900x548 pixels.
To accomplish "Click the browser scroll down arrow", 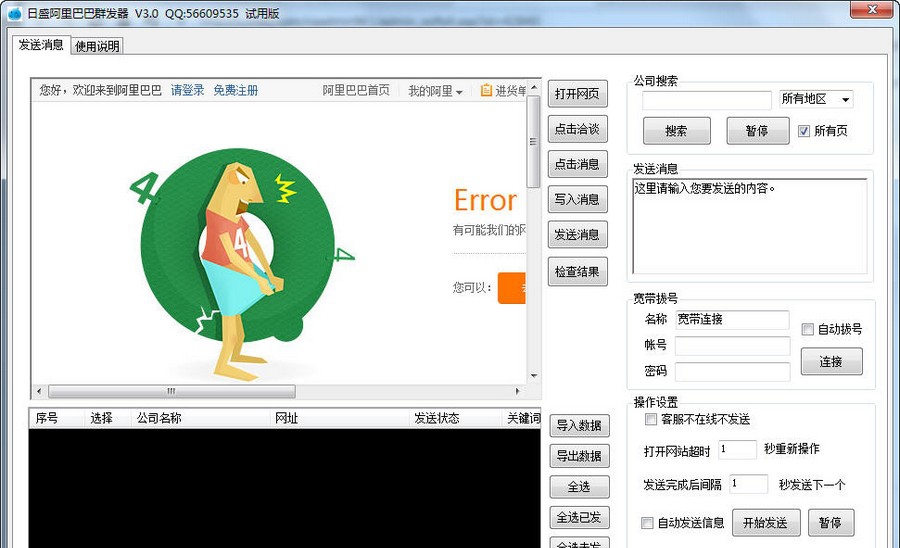I will [x=534, y=376].
